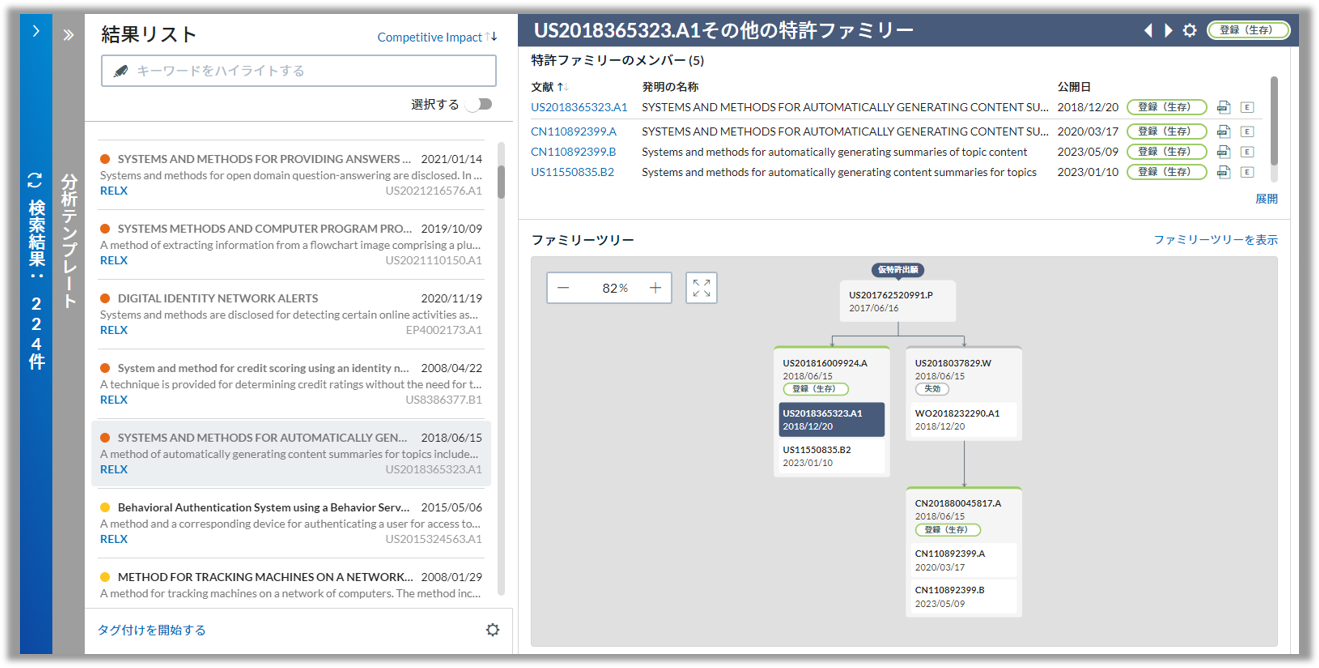Click fullscreen icon in family tree viewer
Viewport: 1319px width, 668px height.
click(x=701, y=288)
